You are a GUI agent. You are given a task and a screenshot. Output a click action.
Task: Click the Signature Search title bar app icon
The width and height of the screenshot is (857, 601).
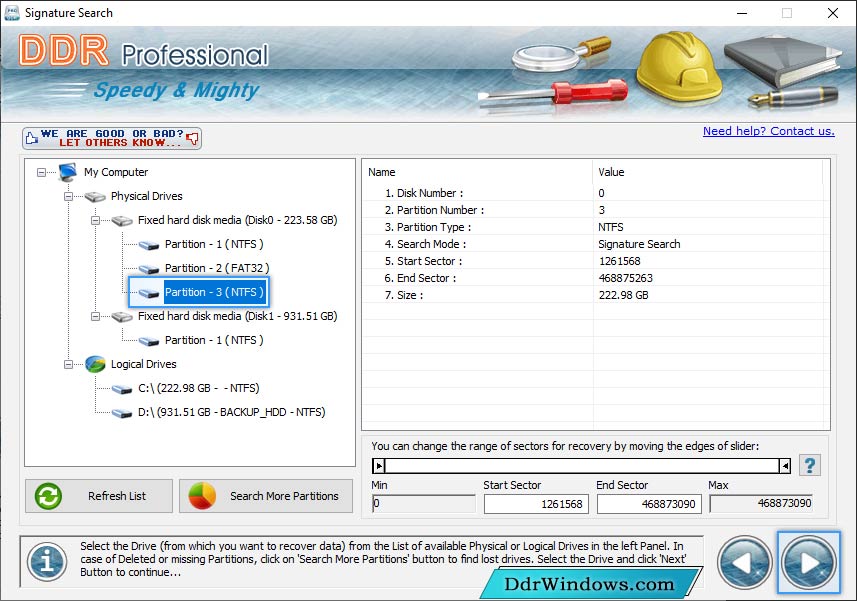tap(11, 13)
